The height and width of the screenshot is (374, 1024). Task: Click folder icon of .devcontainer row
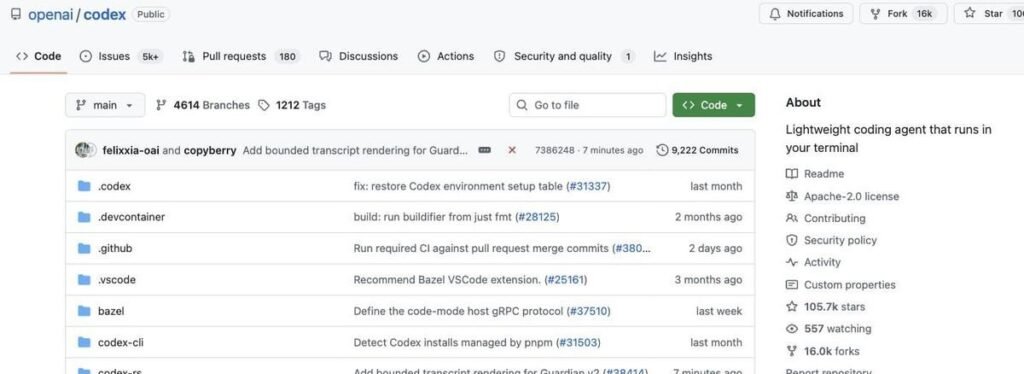(x=84, y=217)
